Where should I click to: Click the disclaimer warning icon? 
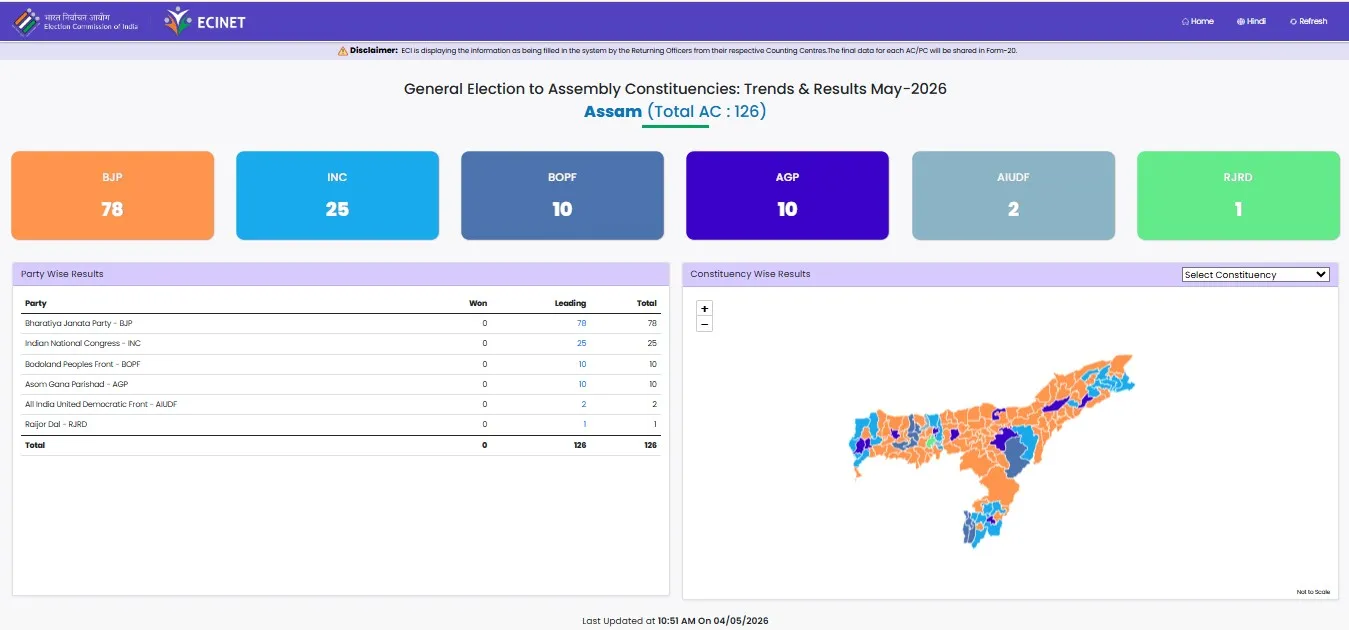343,50
